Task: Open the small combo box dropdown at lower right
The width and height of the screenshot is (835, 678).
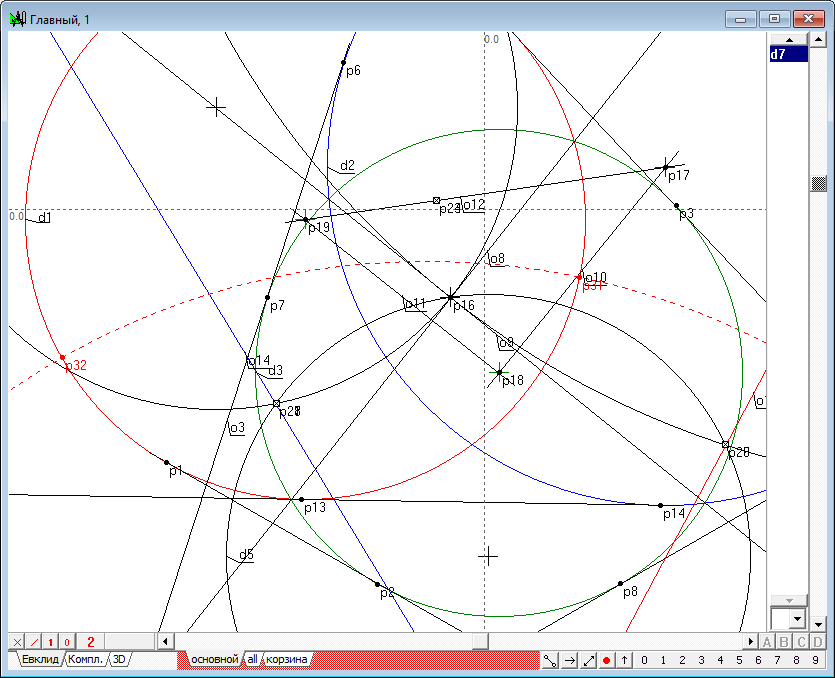Action: coord(797,619)
